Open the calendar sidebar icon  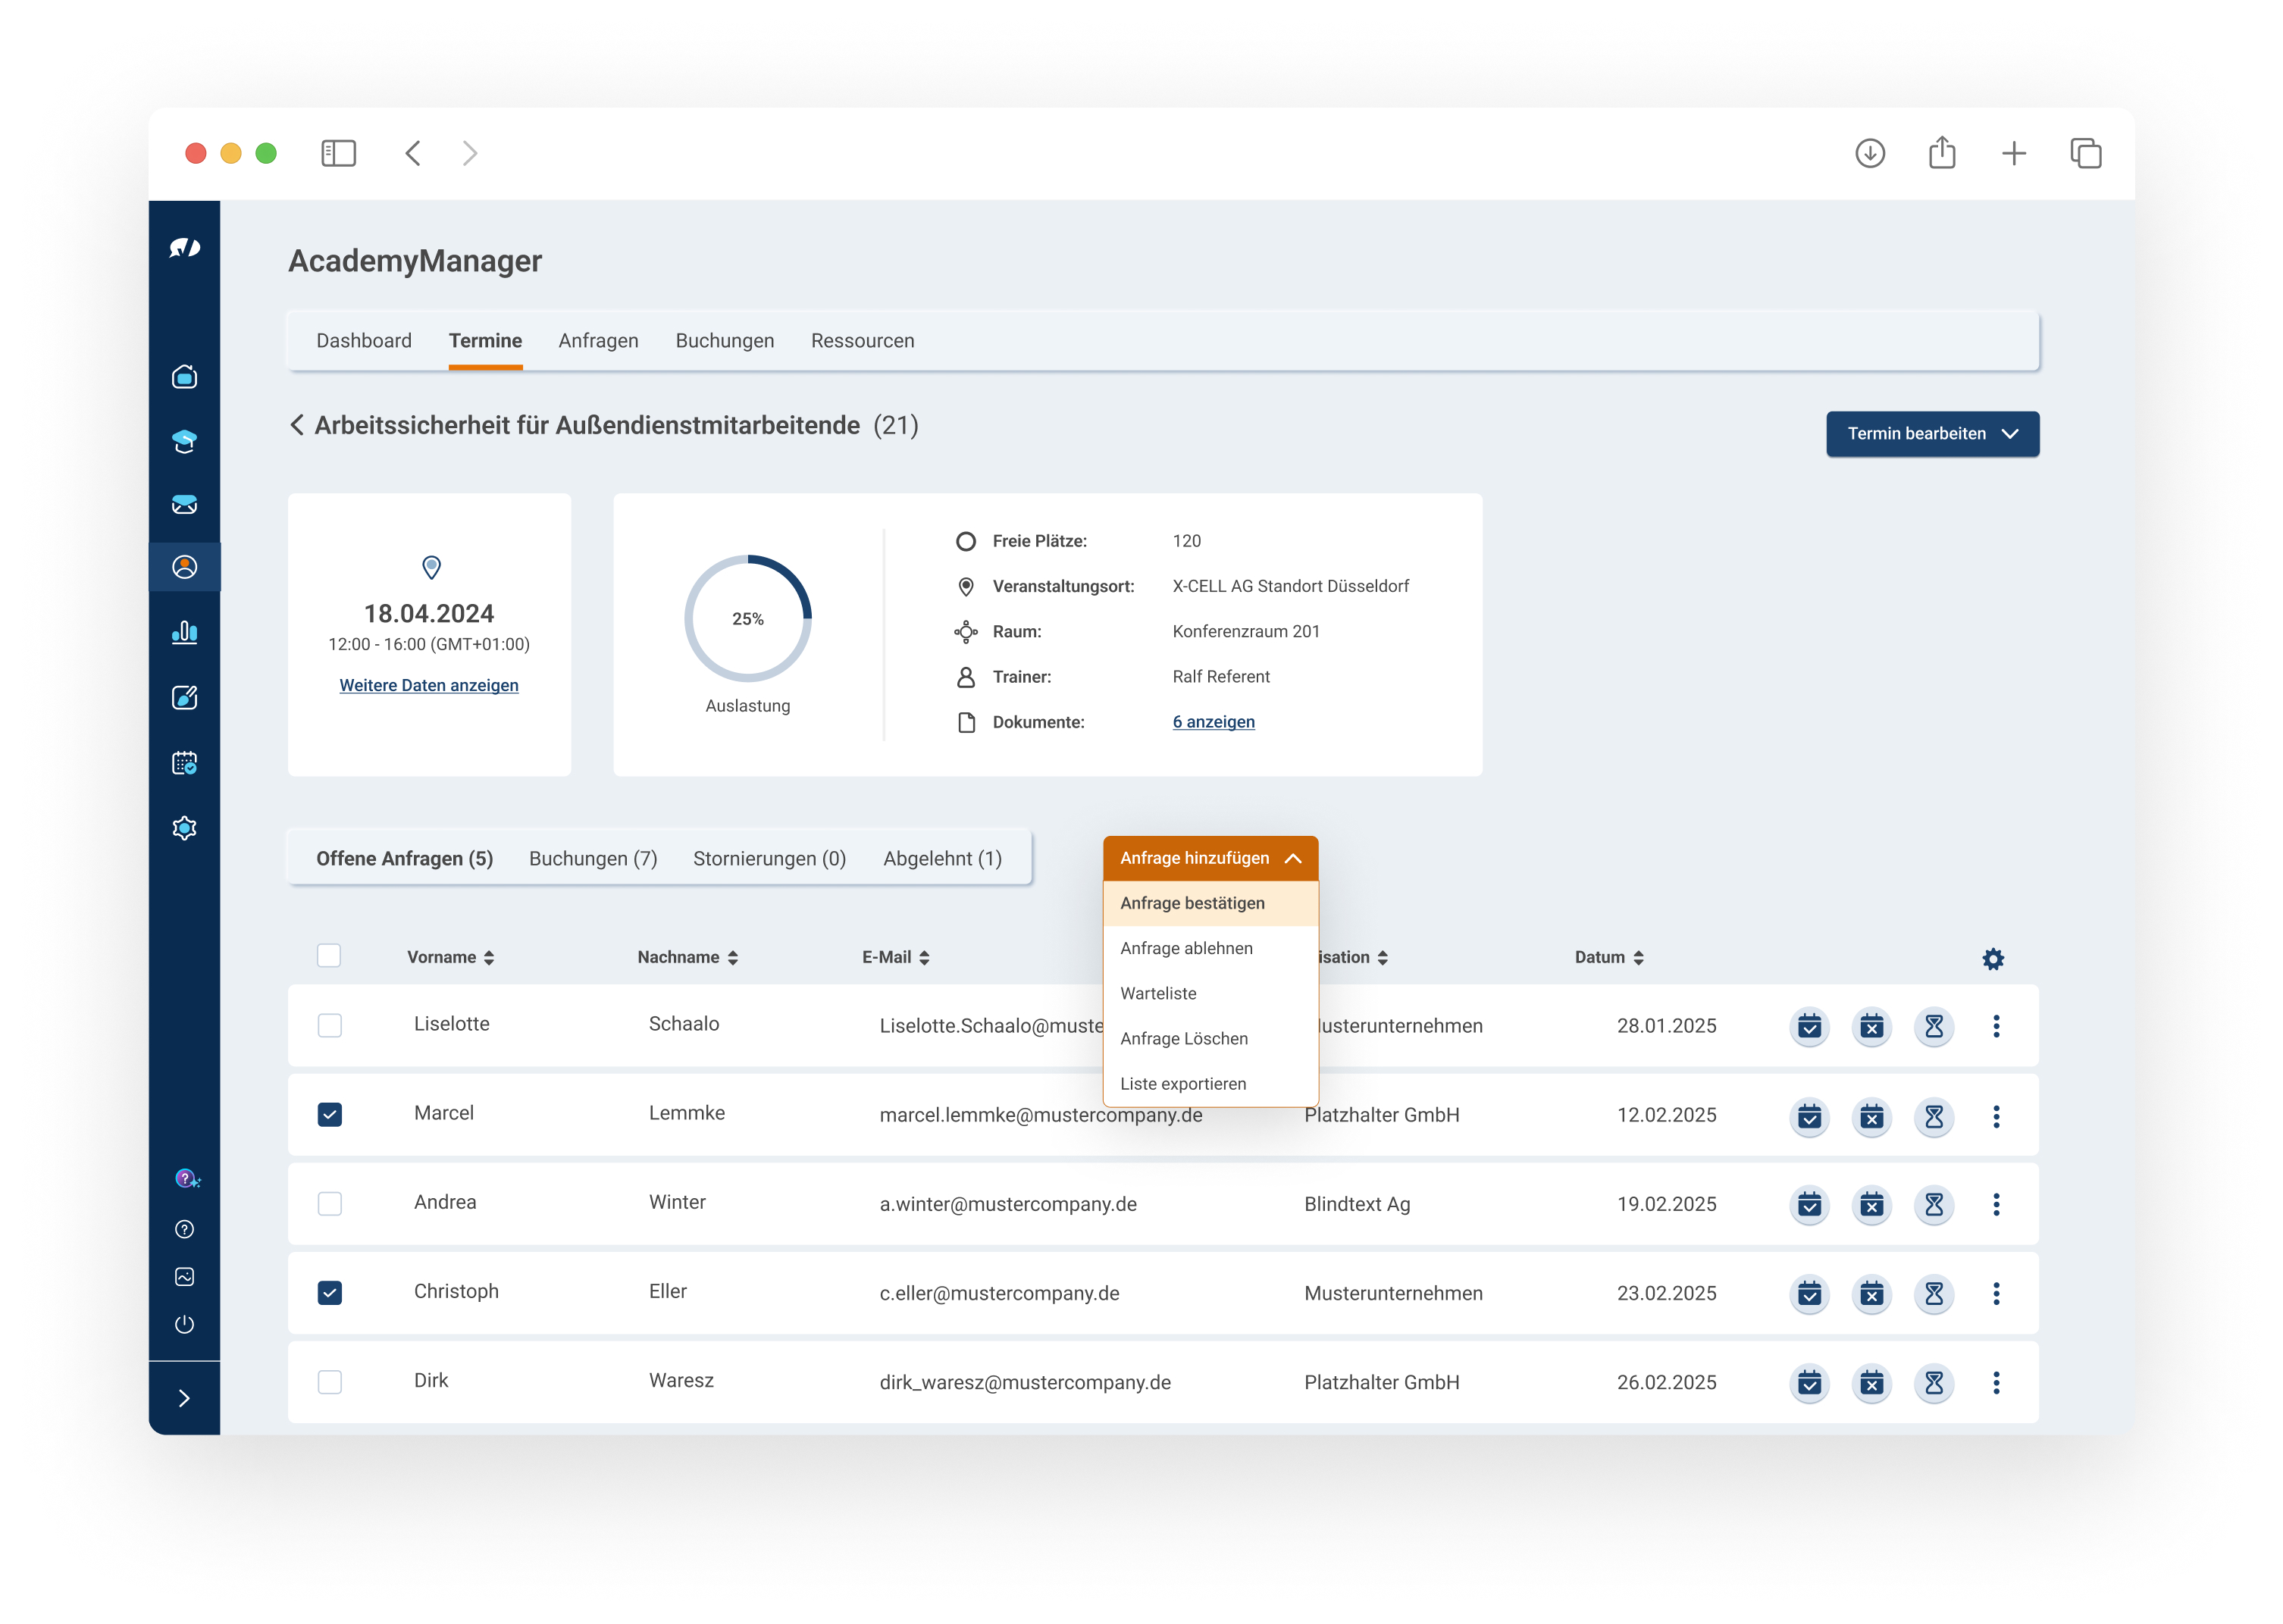click(184, 763)
